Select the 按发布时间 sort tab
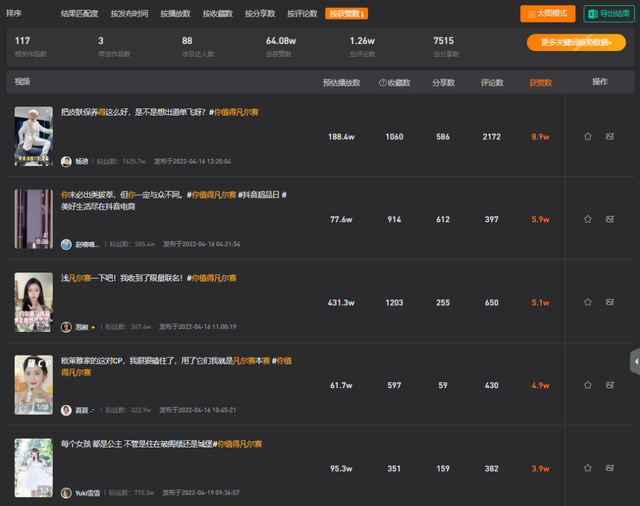 click(130, 14)
